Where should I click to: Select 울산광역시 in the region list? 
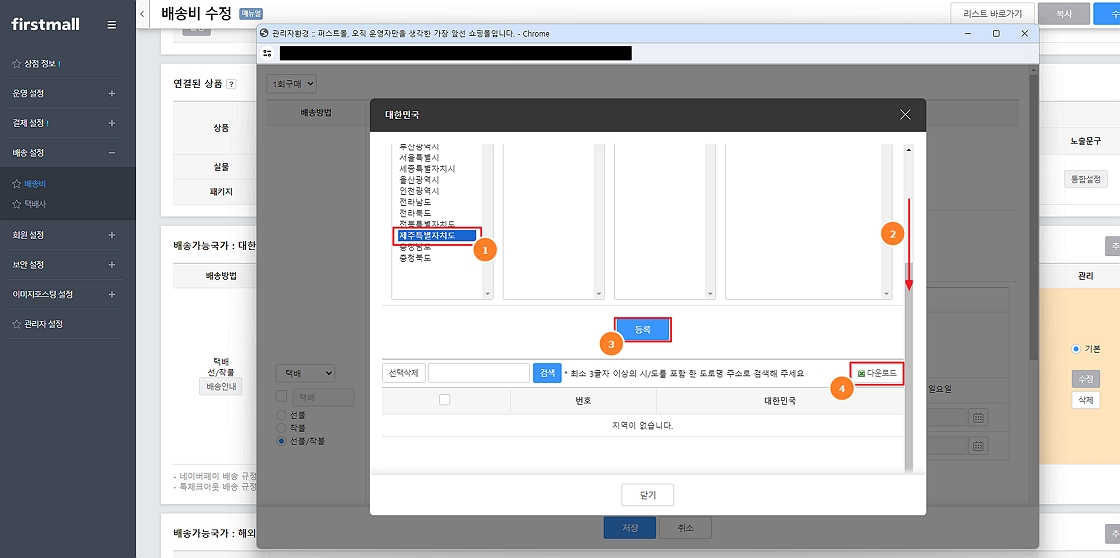click(x=419, y=180)
